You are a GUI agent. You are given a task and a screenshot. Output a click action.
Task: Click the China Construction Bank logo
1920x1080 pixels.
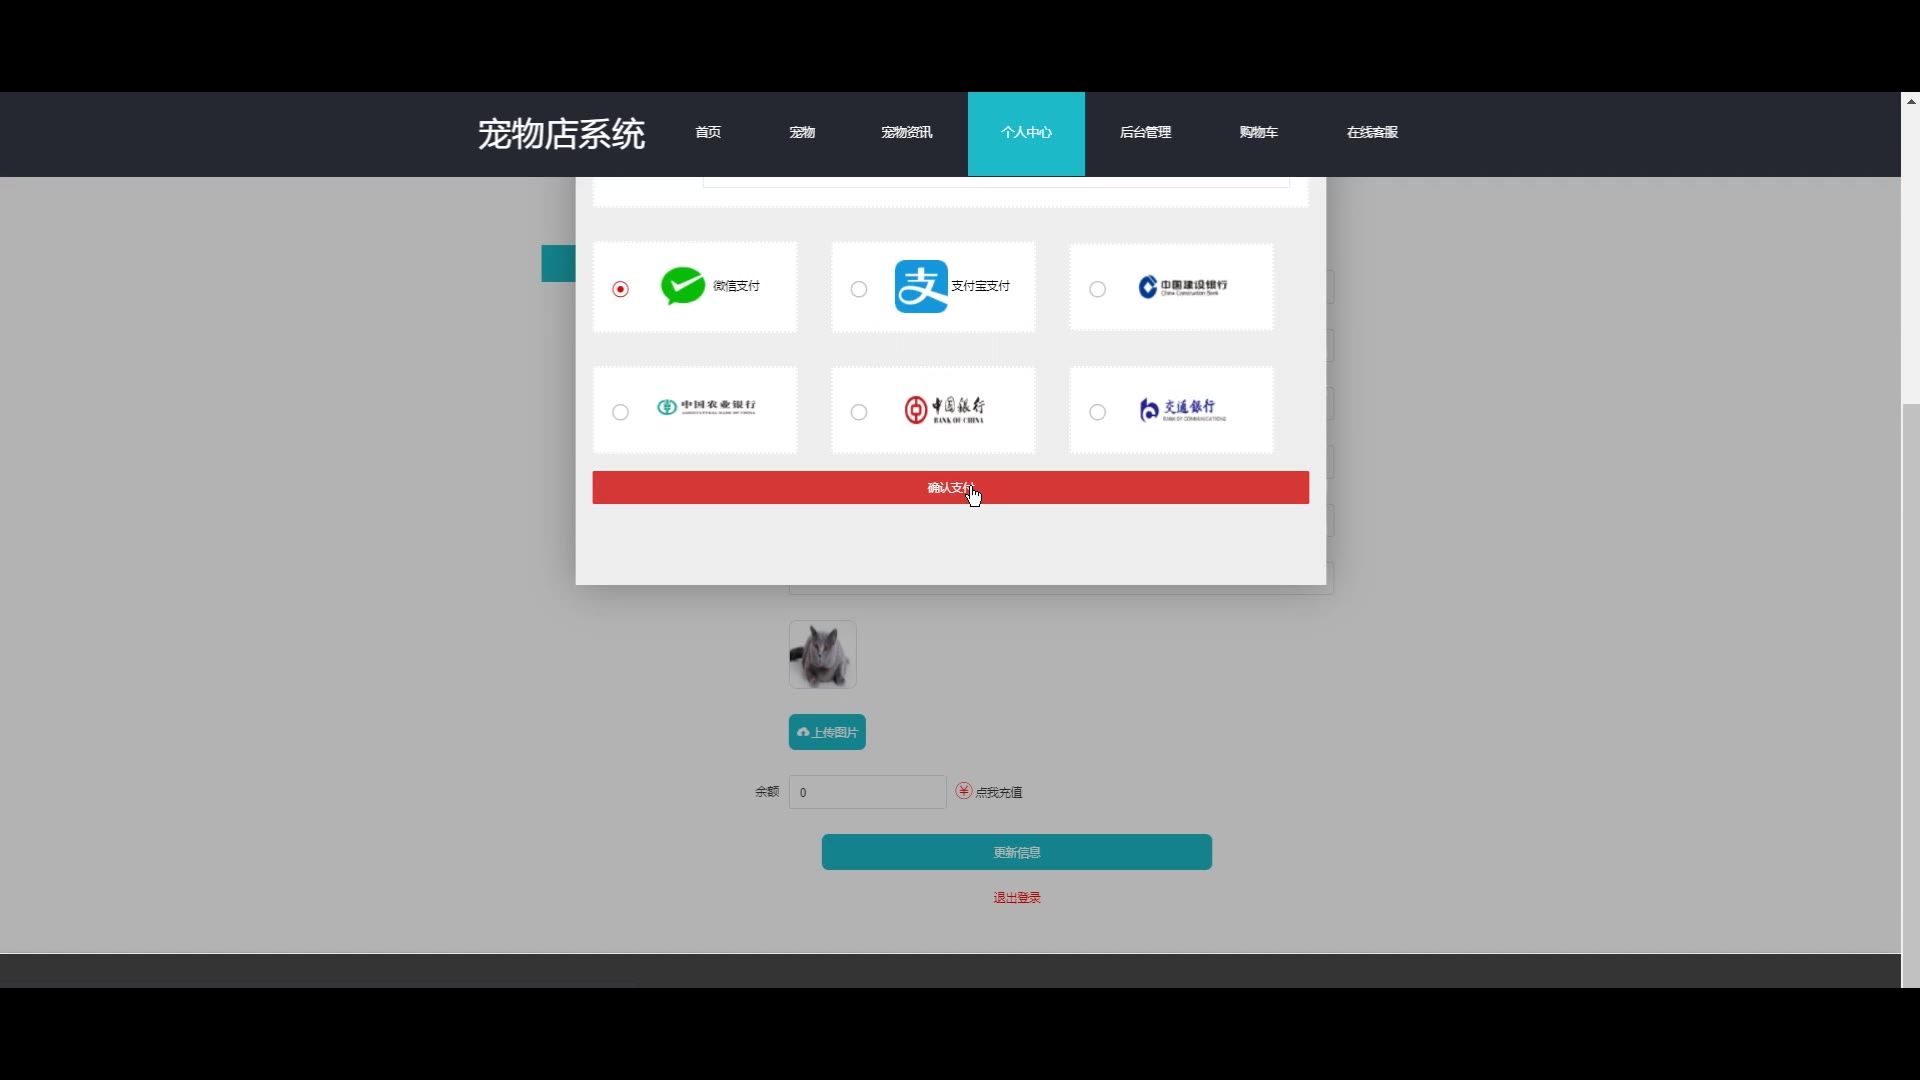pyautogui.click(x=1183, y=287)
